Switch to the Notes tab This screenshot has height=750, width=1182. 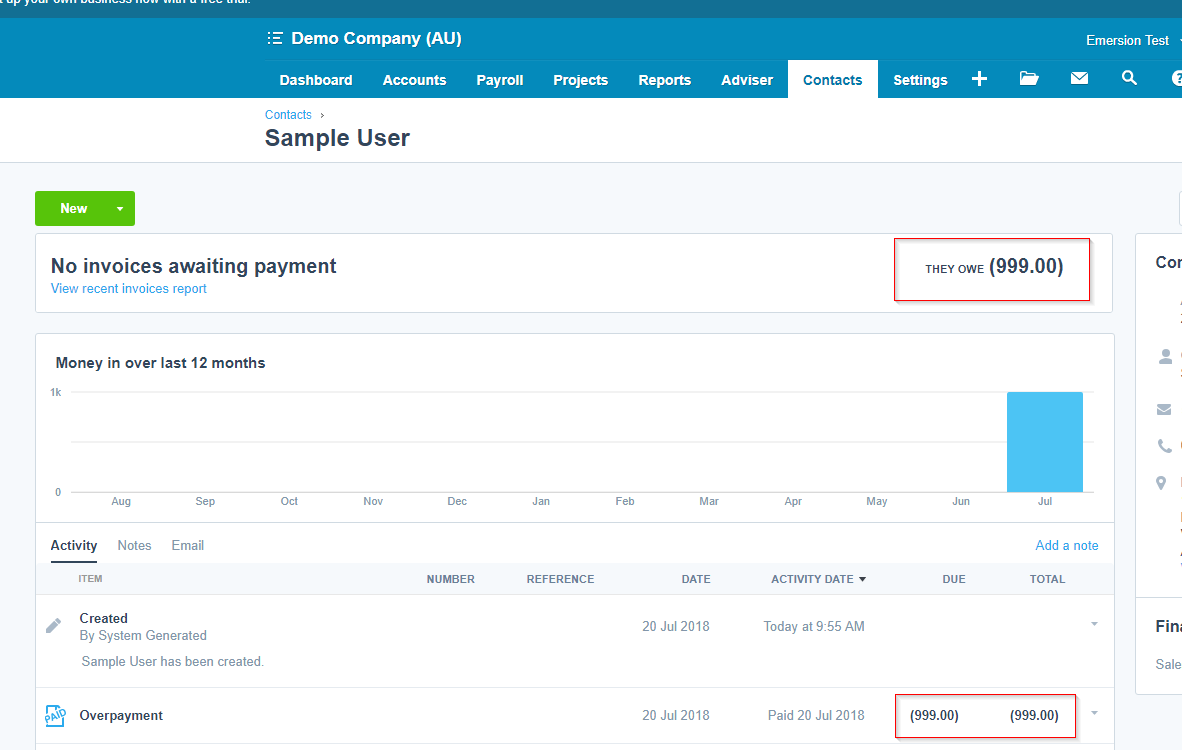(x=134, y=545)
